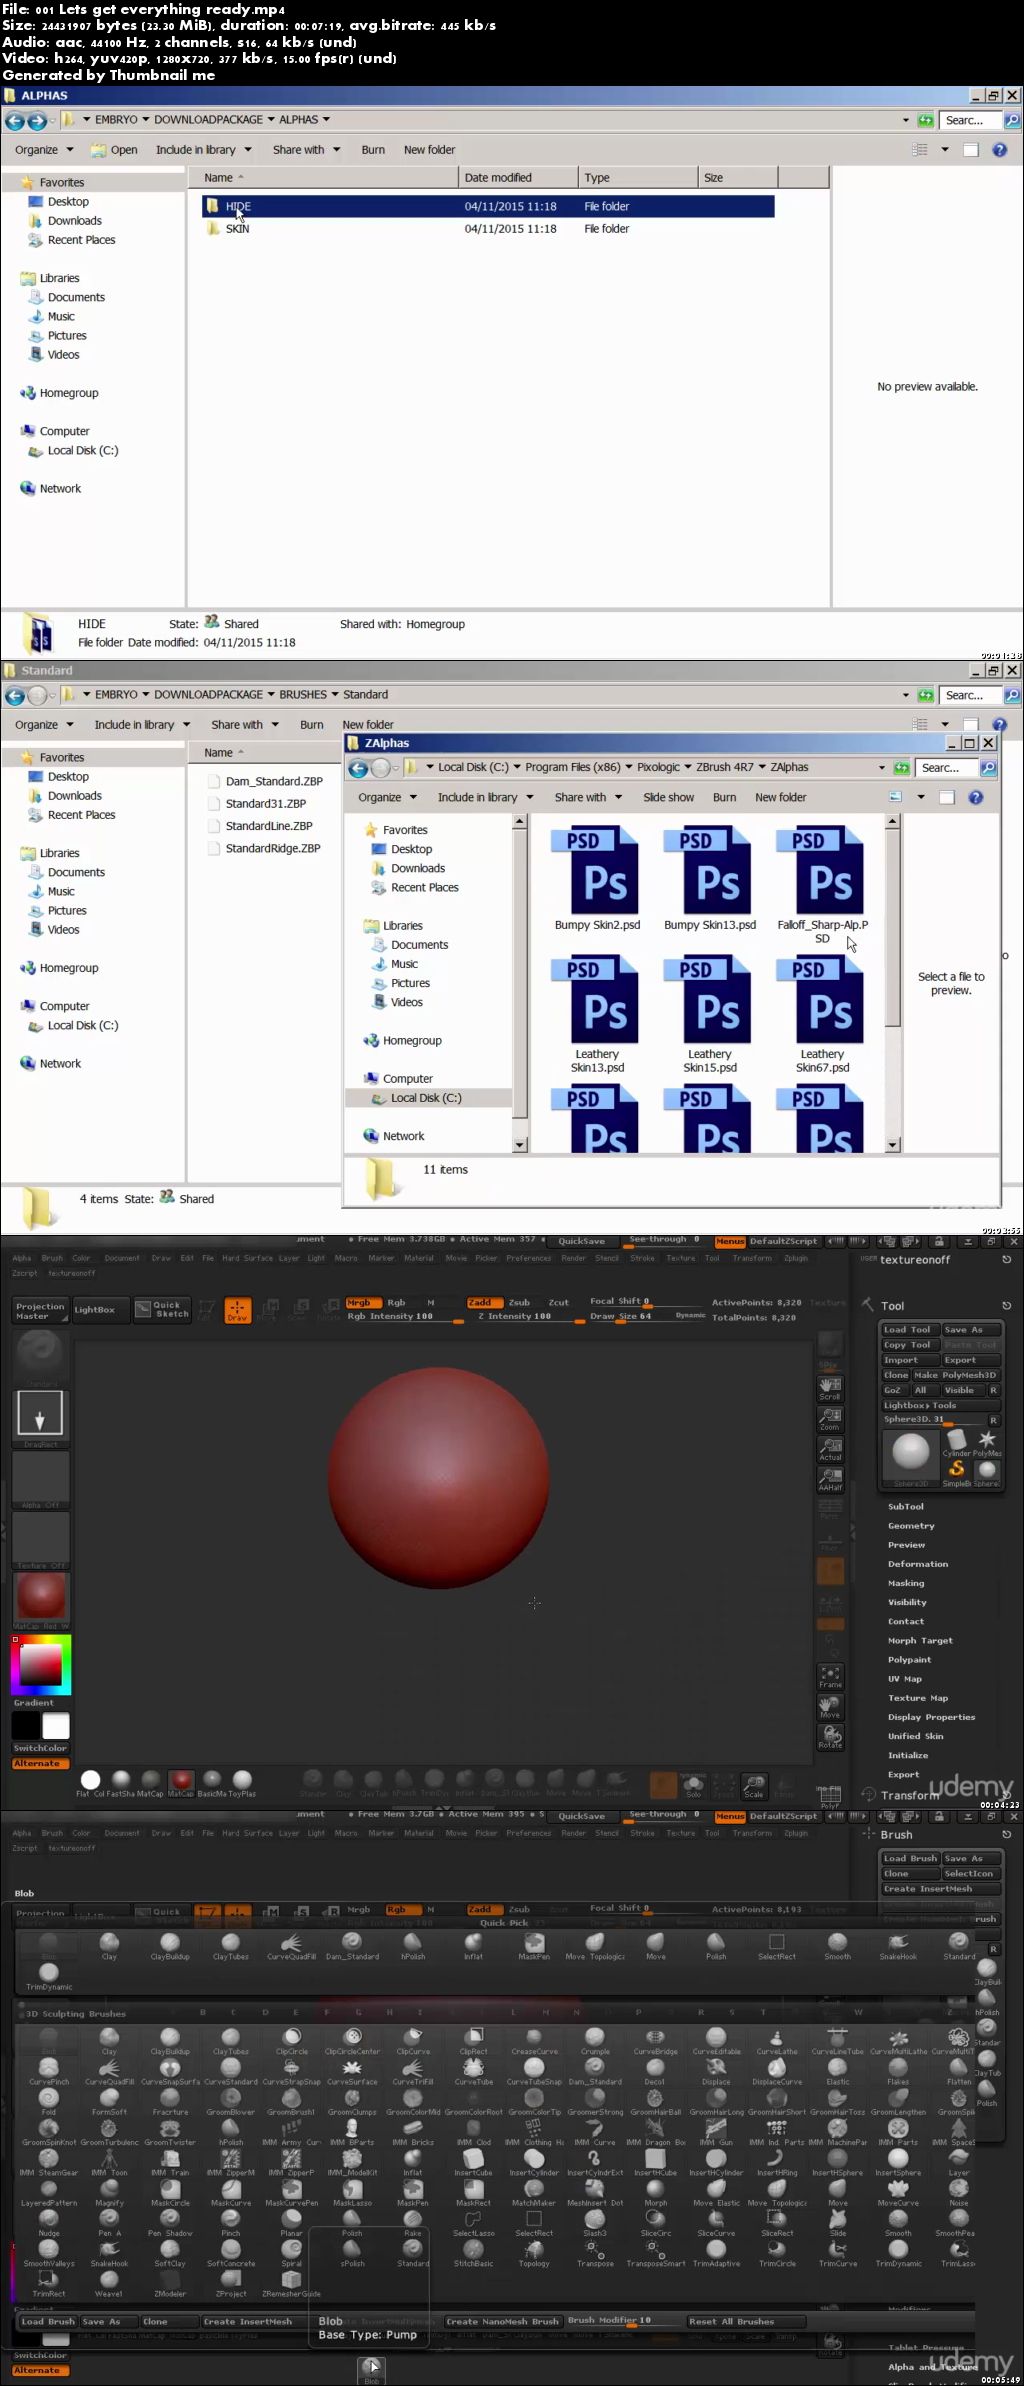This screenshot has width=1024, height=2386.
Task: Click the AAHalf icon beside the red sphere
Action: [830, 1479]
